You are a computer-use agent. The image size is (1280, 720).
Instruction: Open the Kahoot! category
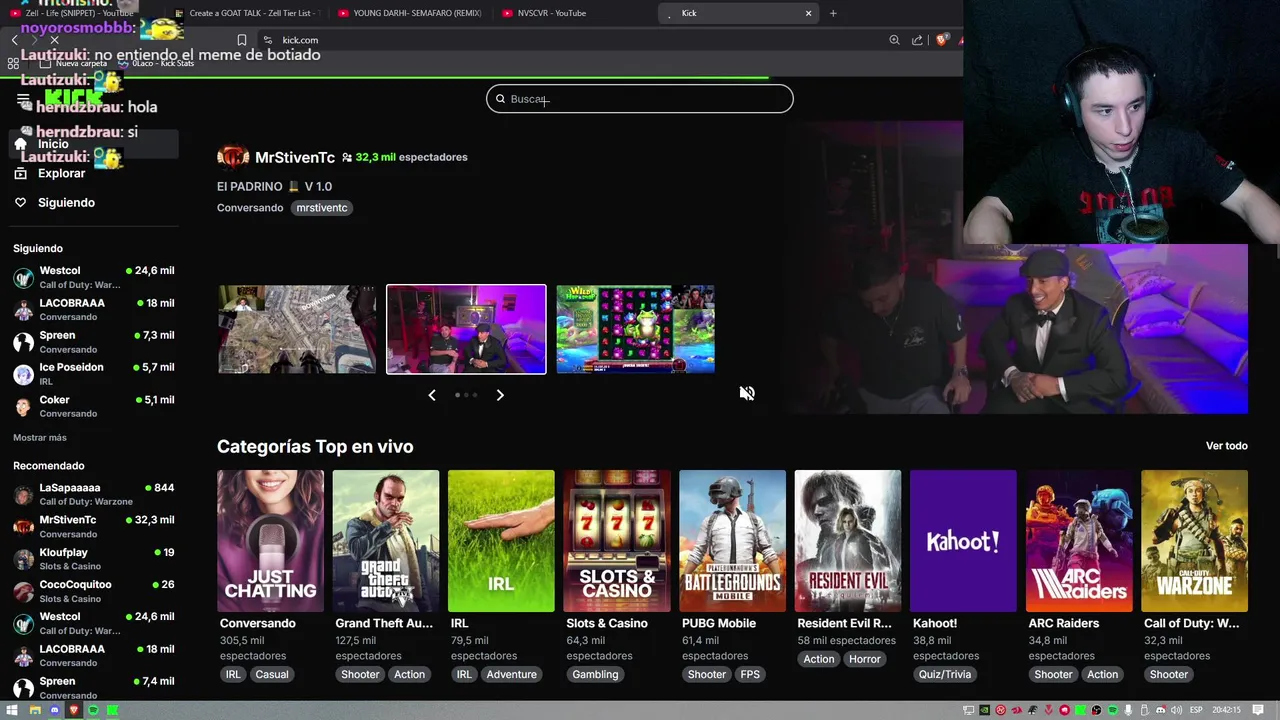click(963, 541)
